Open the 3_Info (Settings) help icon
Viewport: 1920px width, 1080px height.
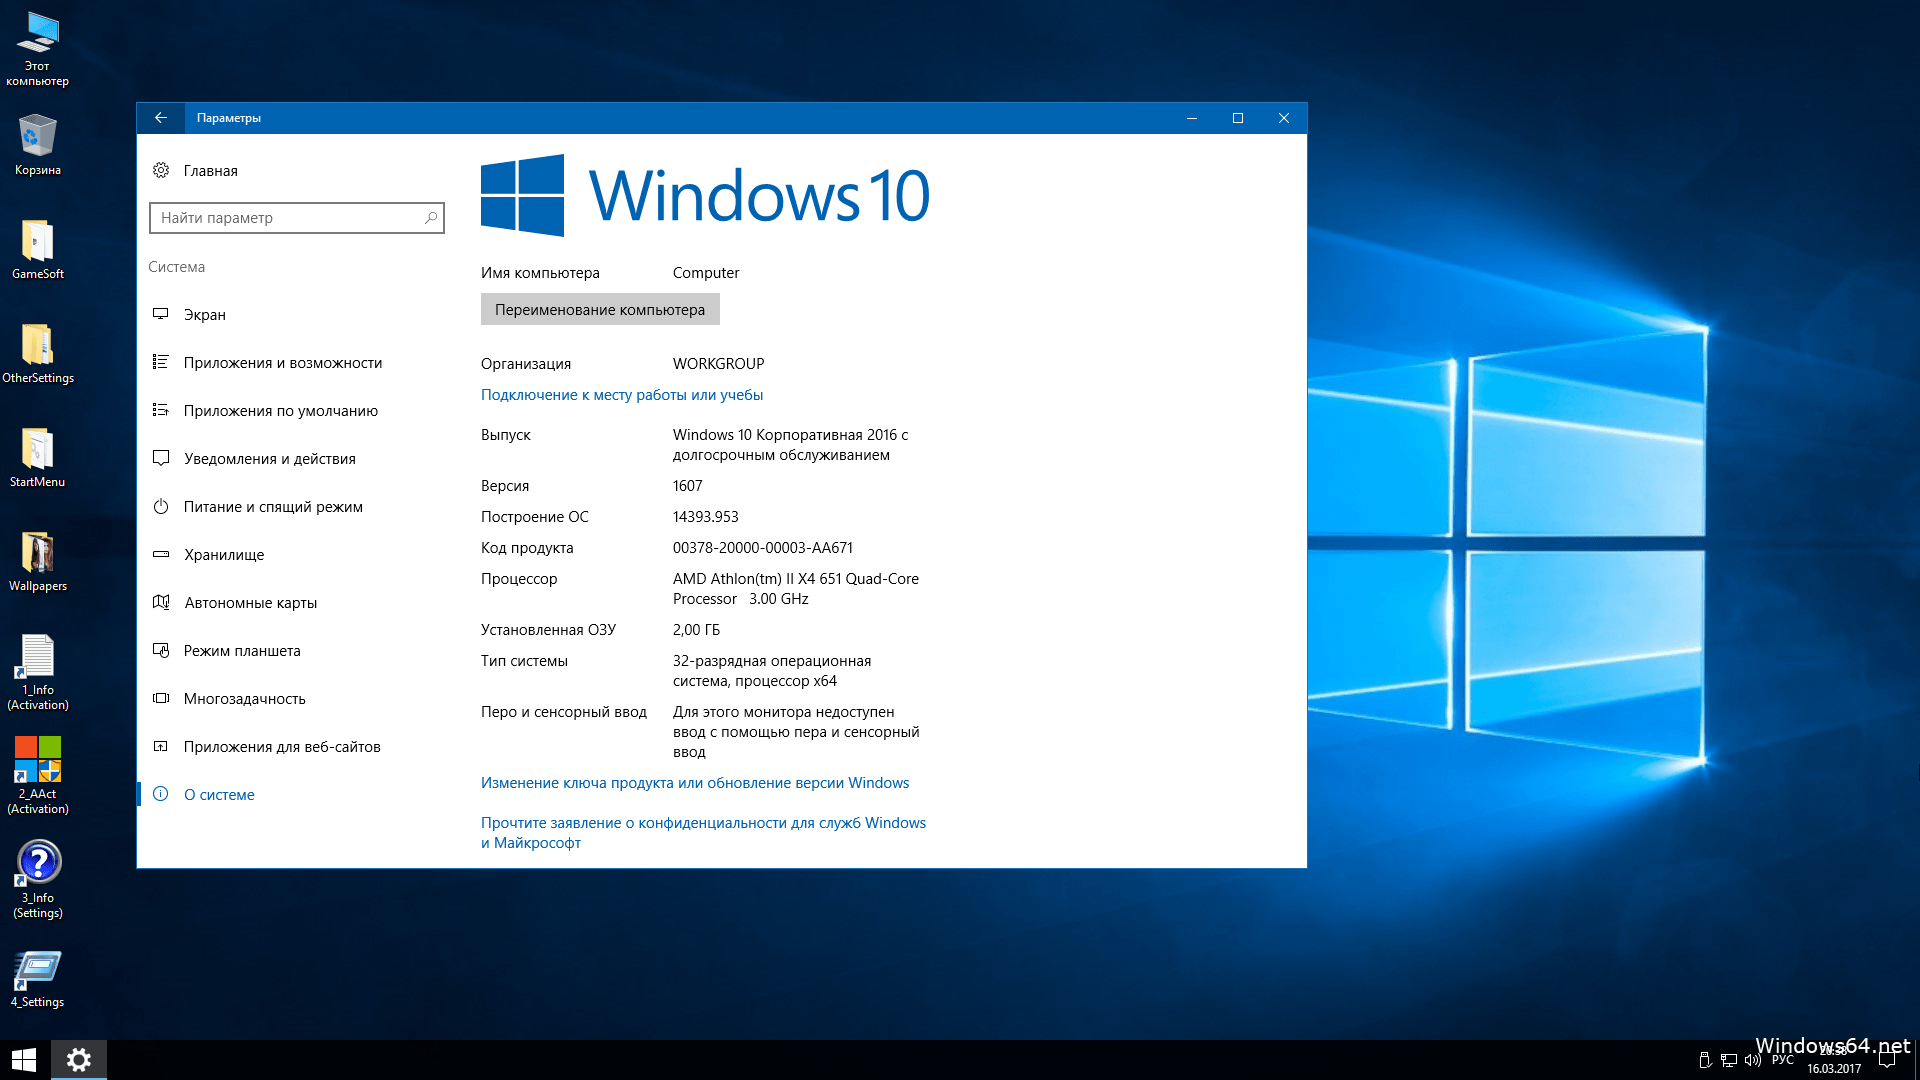(x=37, y=863)
